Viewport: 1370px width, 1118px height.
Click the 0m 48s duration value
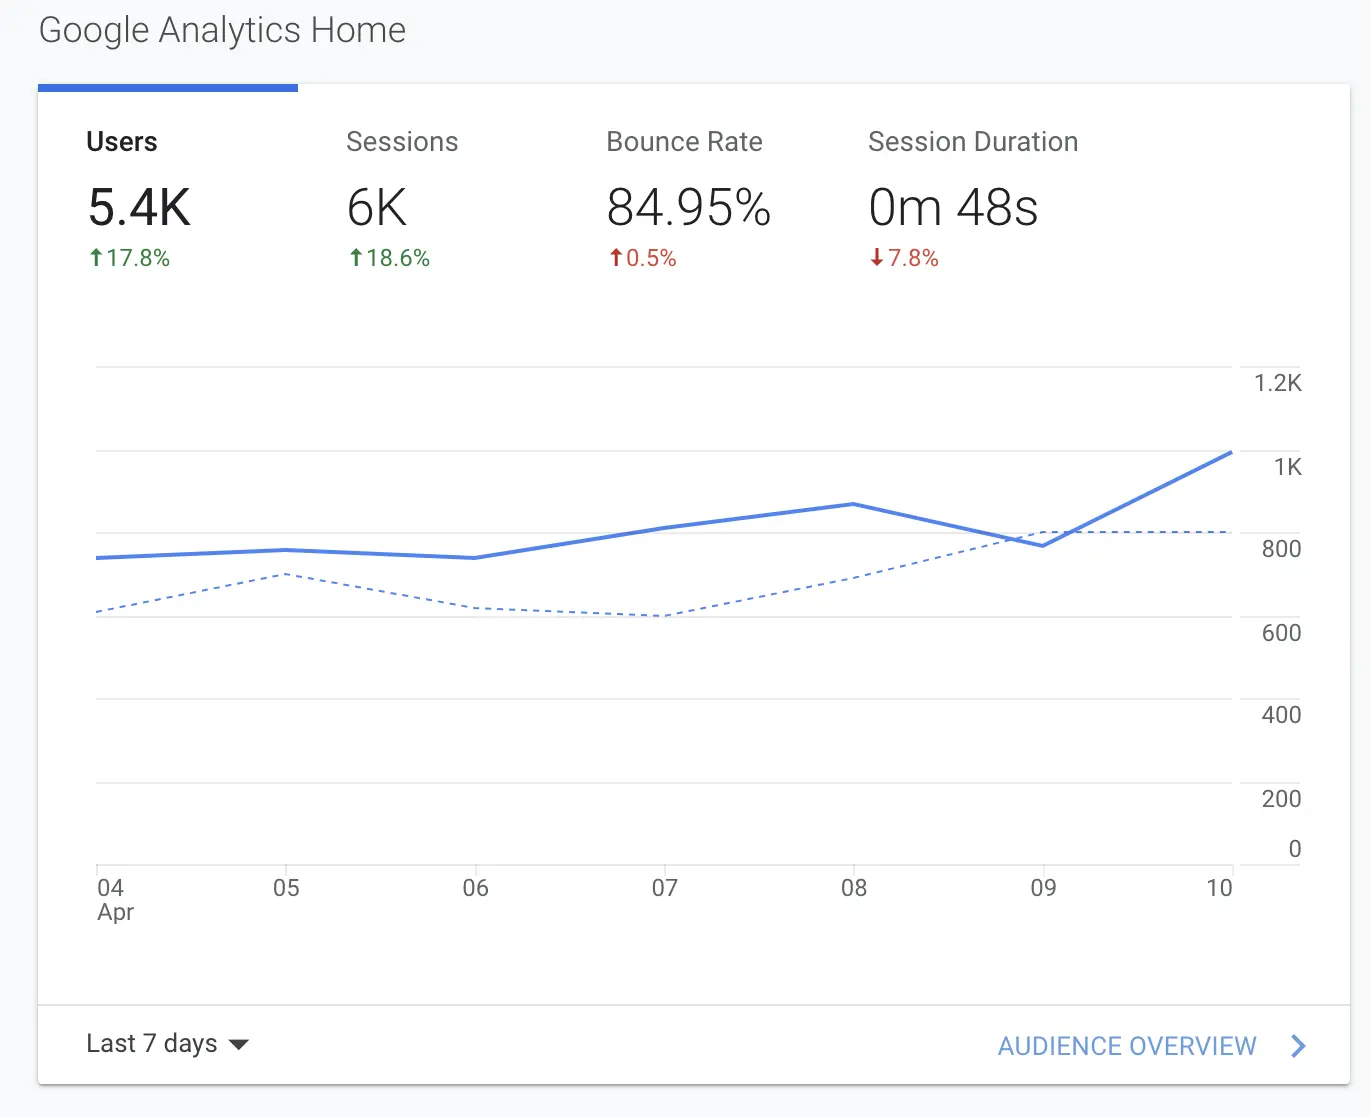pos(953,208)
